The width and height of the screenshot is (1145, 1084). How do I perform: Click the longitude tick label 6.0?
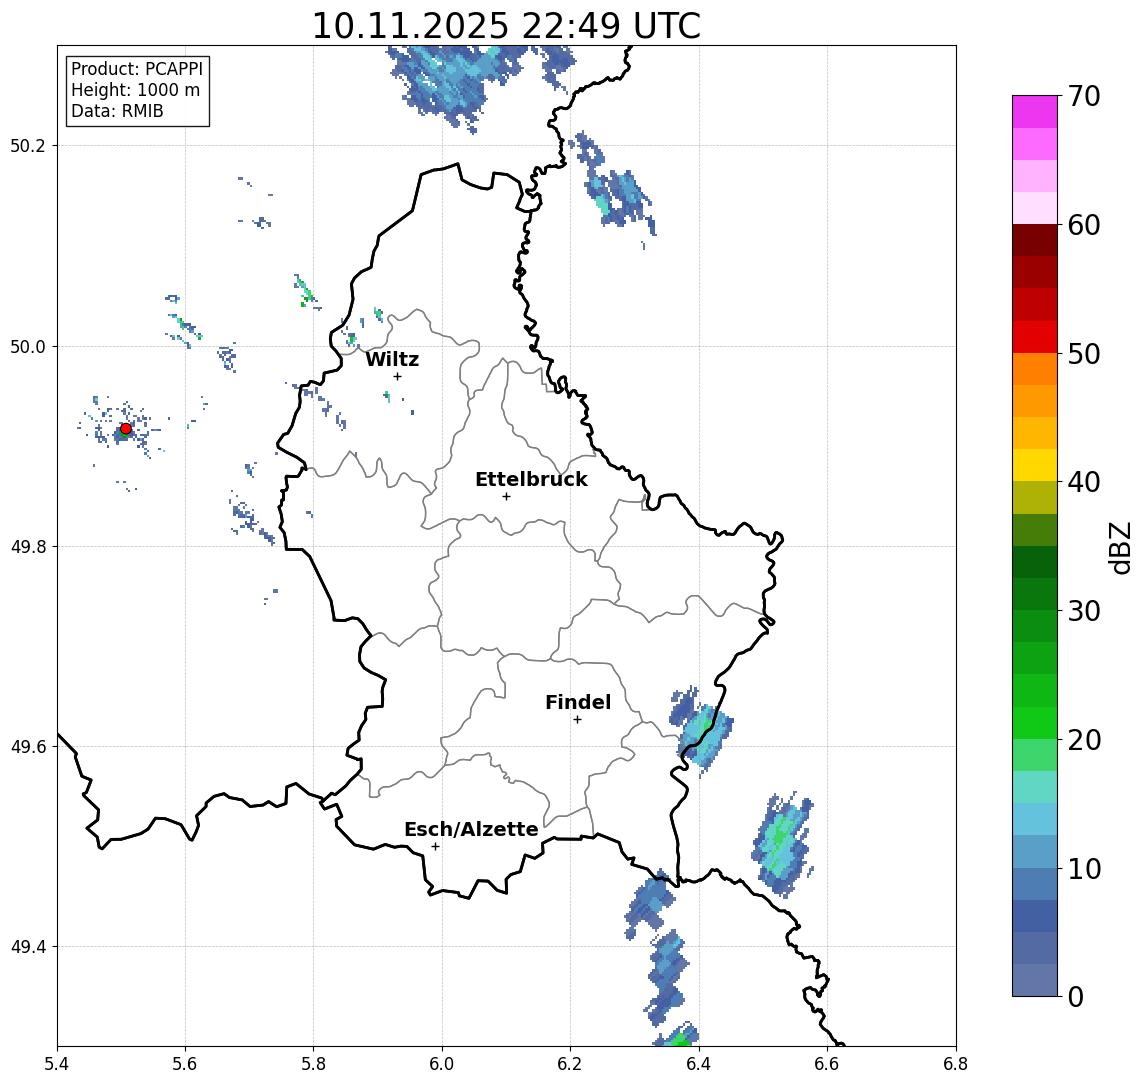(442, 1064)
